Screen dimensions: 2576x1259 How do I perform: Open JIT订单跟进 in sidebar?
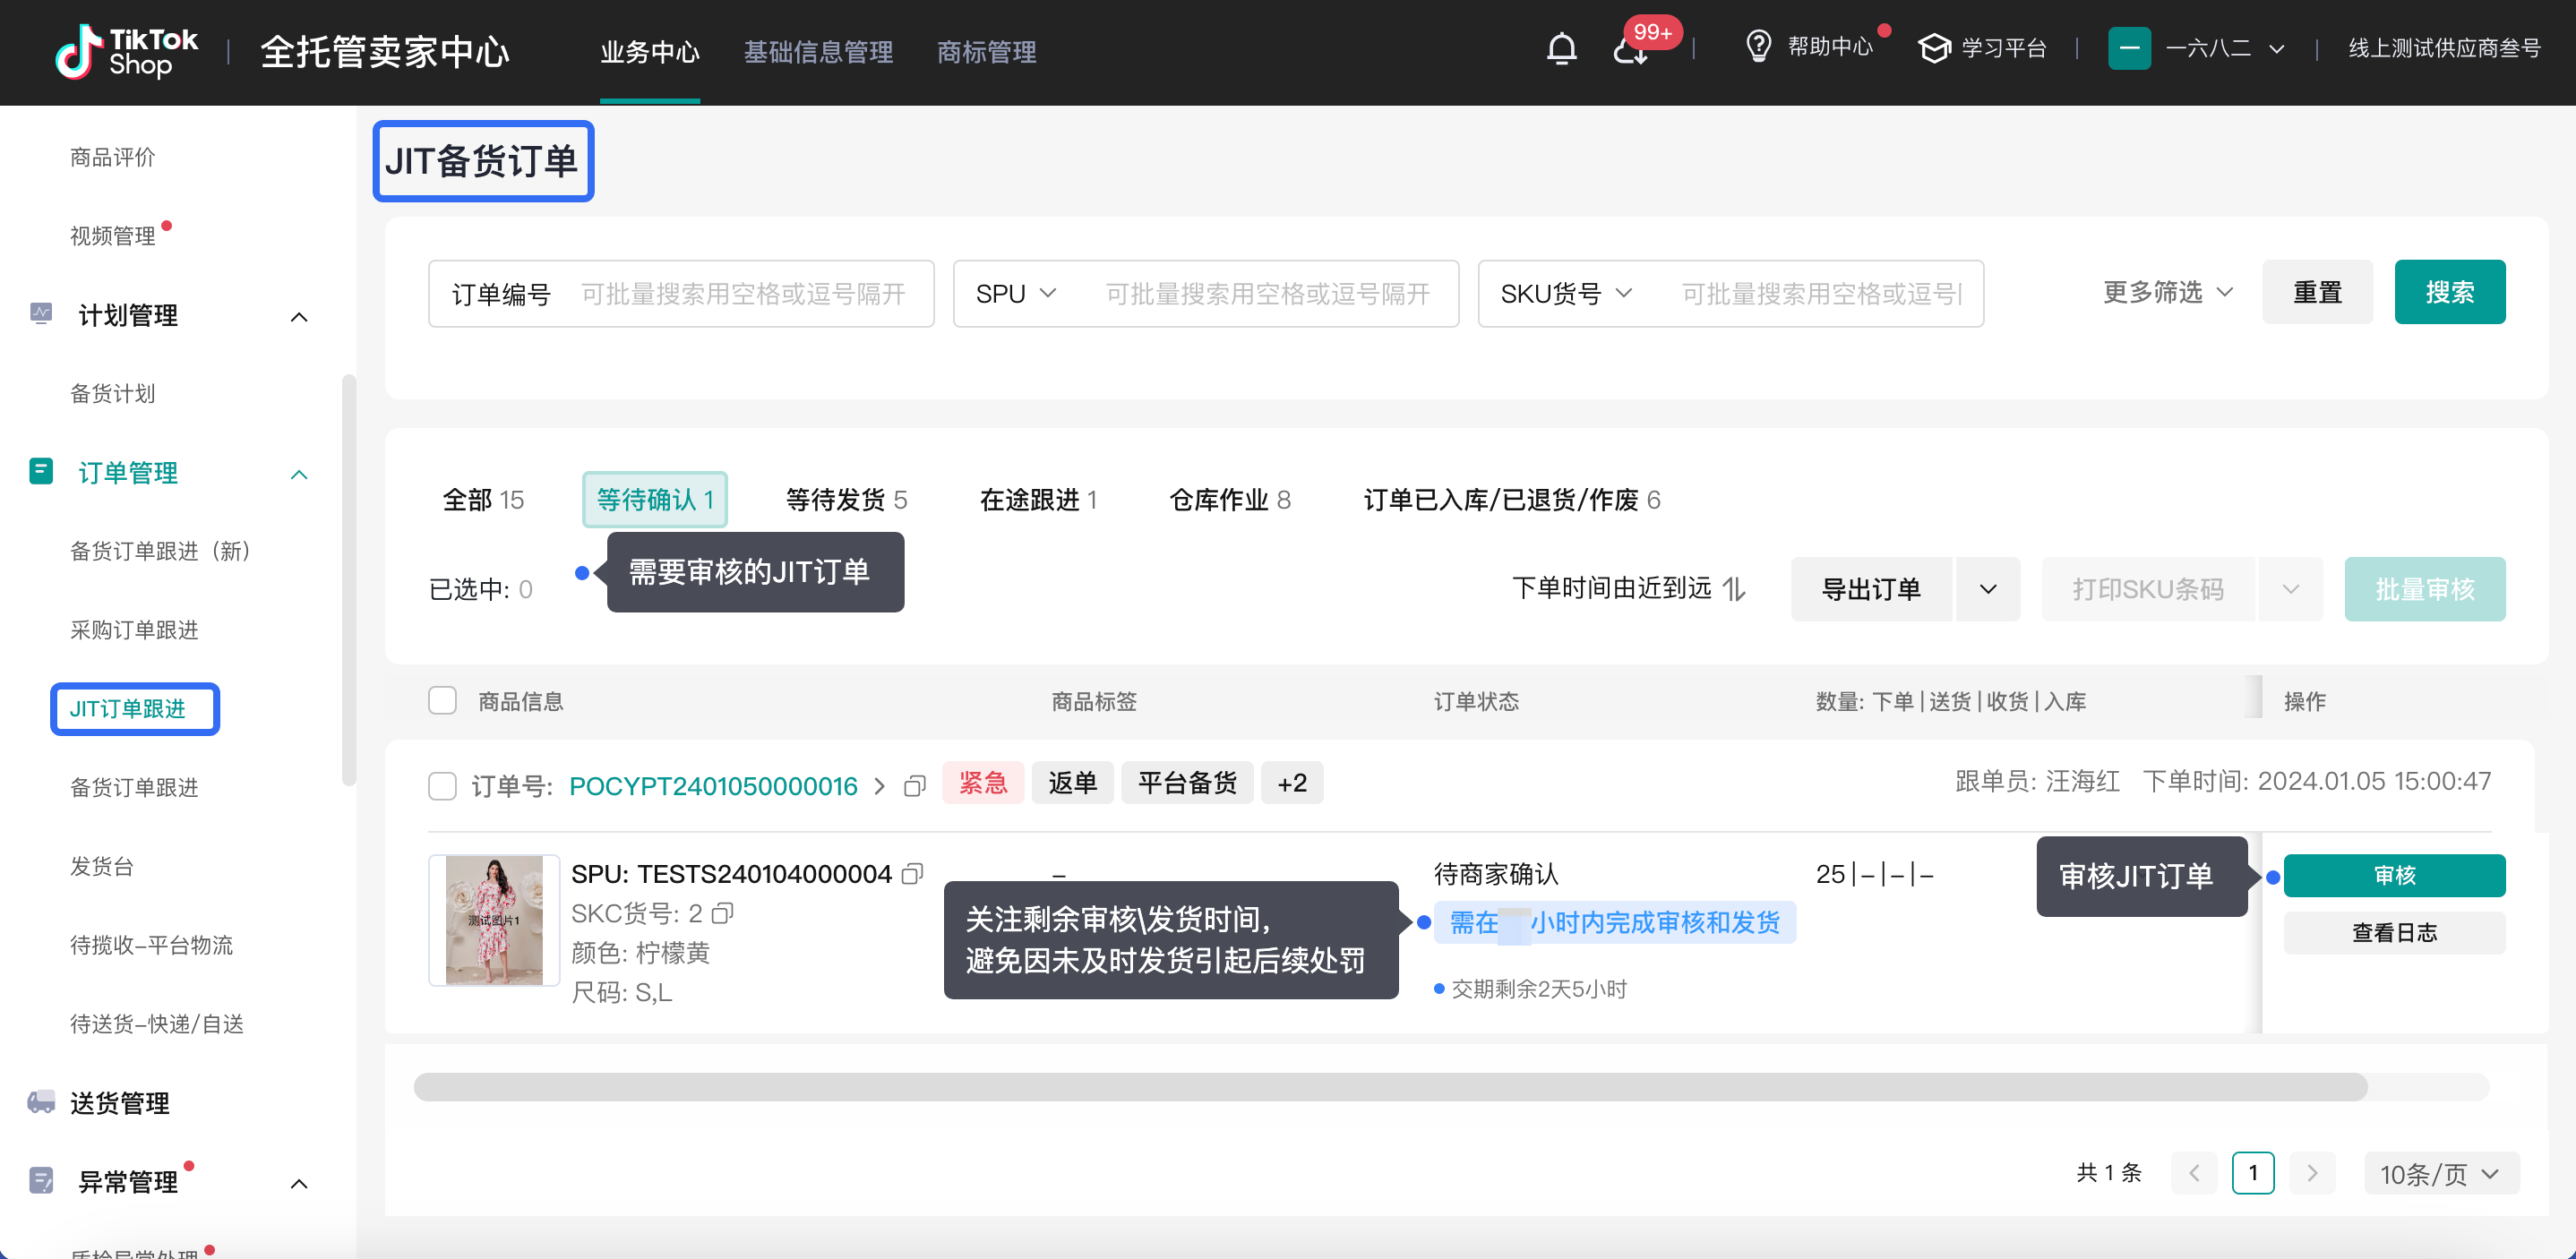[127, 708]
